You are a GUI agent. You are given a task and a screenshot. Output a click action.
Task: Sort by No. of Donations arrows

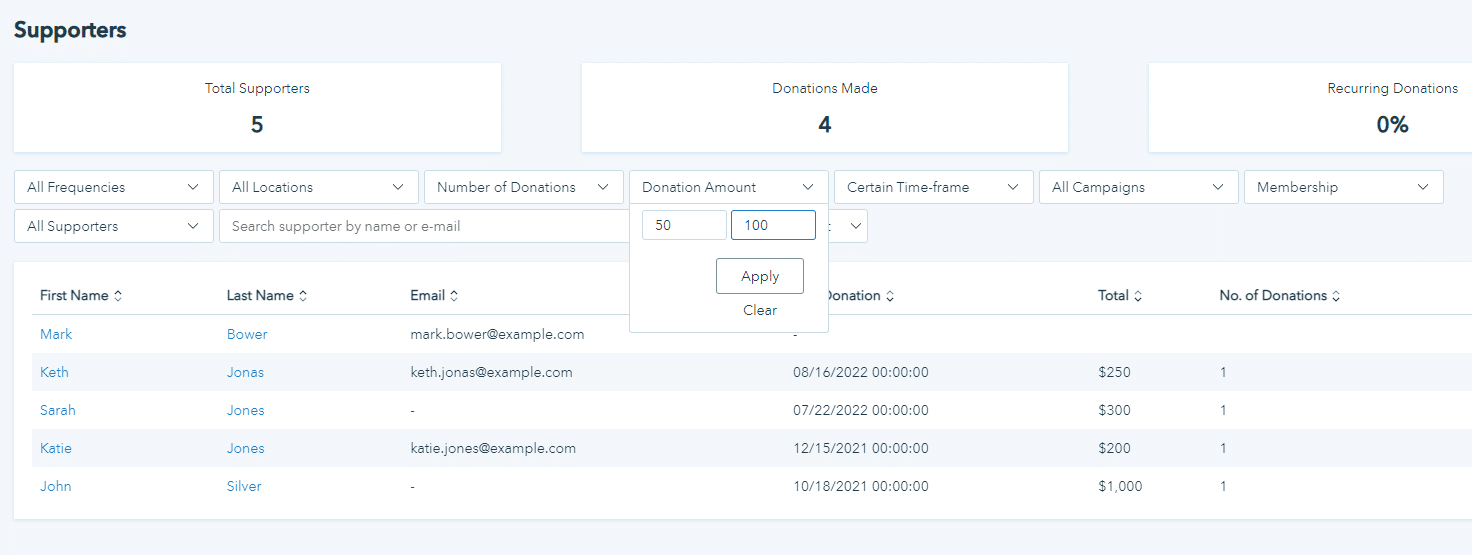point(1336,296)
